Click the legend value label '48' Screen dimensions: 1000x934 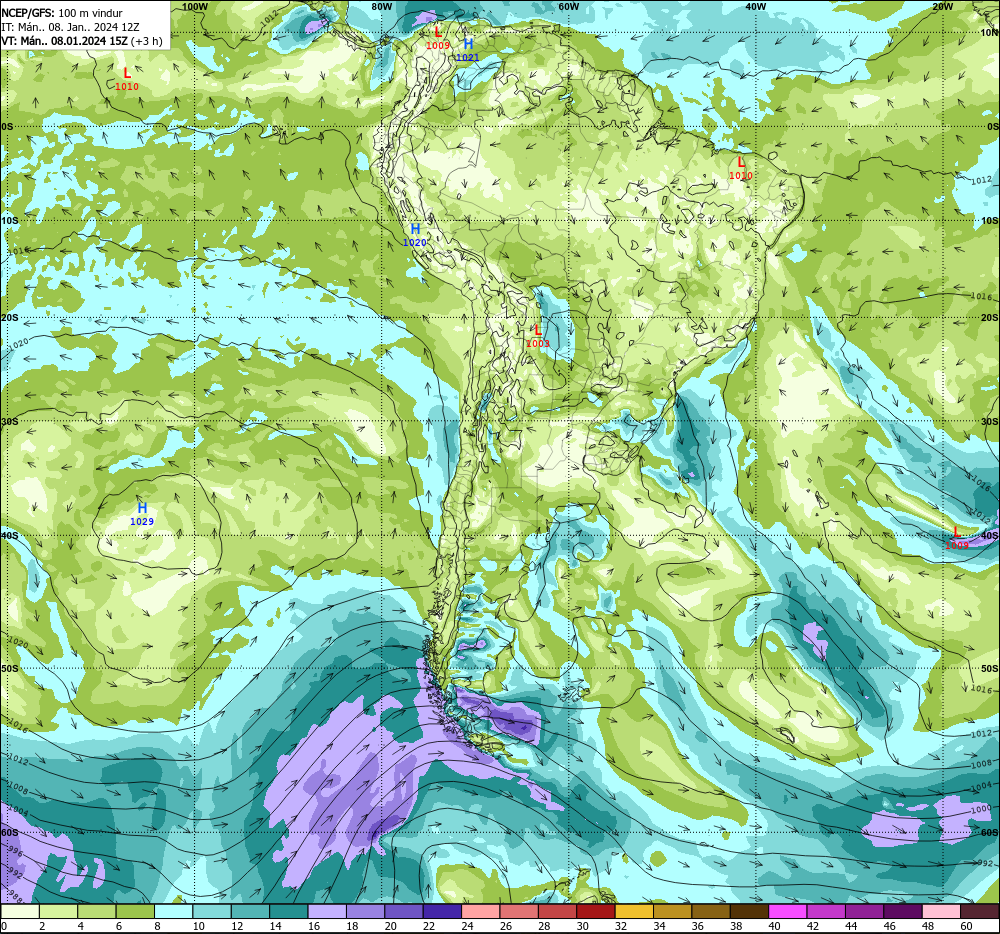(x=929, y=926)
